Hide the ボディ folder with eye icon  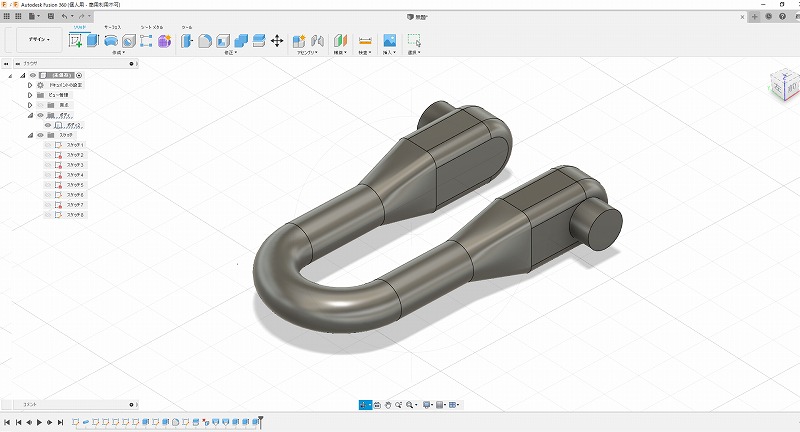click(41, 115)
